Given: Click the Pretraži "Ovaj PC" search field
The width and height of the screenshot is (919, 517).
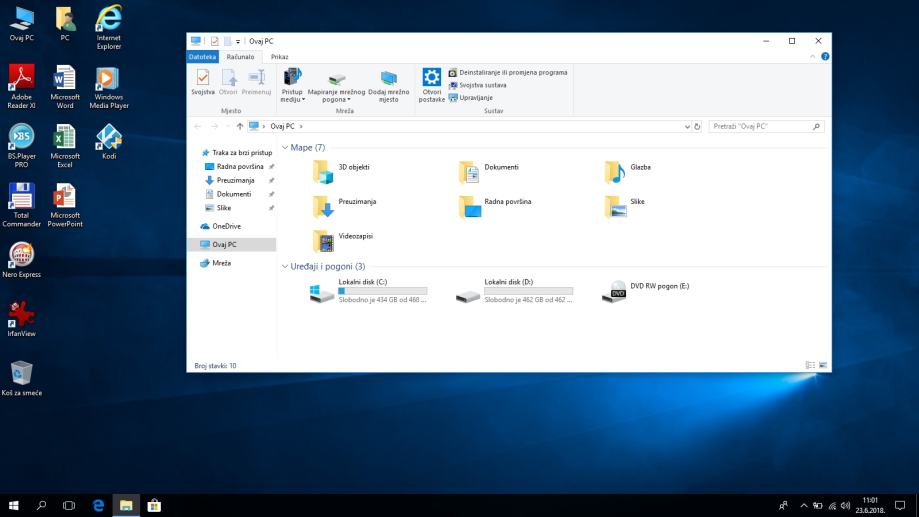Looking at the screenshot, I should [760, 126].
